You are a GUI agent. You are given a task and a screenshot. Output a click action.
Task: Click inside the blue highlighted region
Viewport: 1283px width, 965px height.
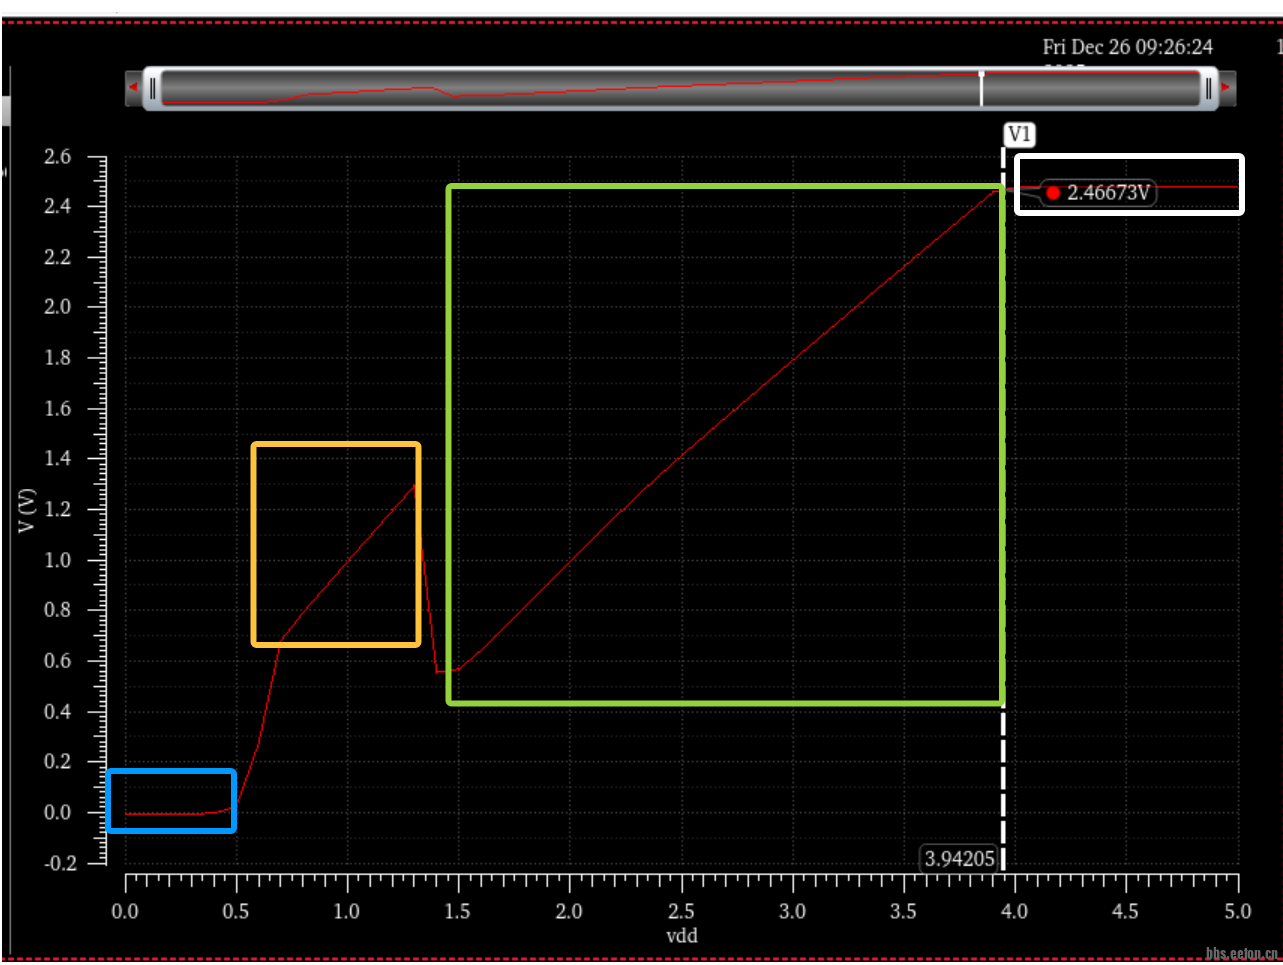pos(170,800)
